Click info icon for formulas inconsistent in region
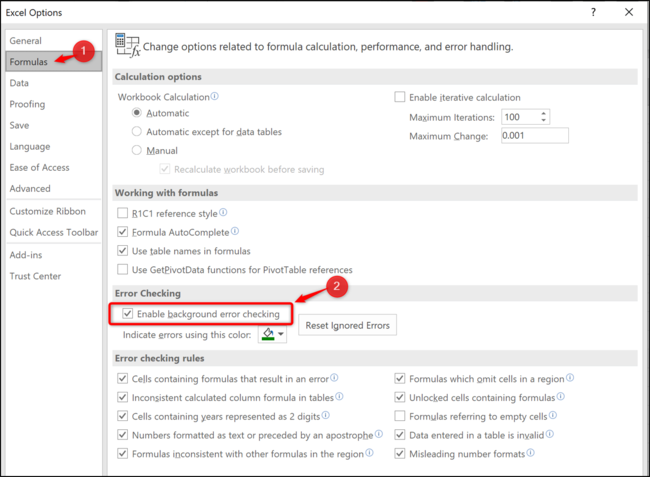The image size is (650, 477). coord(369,453)
